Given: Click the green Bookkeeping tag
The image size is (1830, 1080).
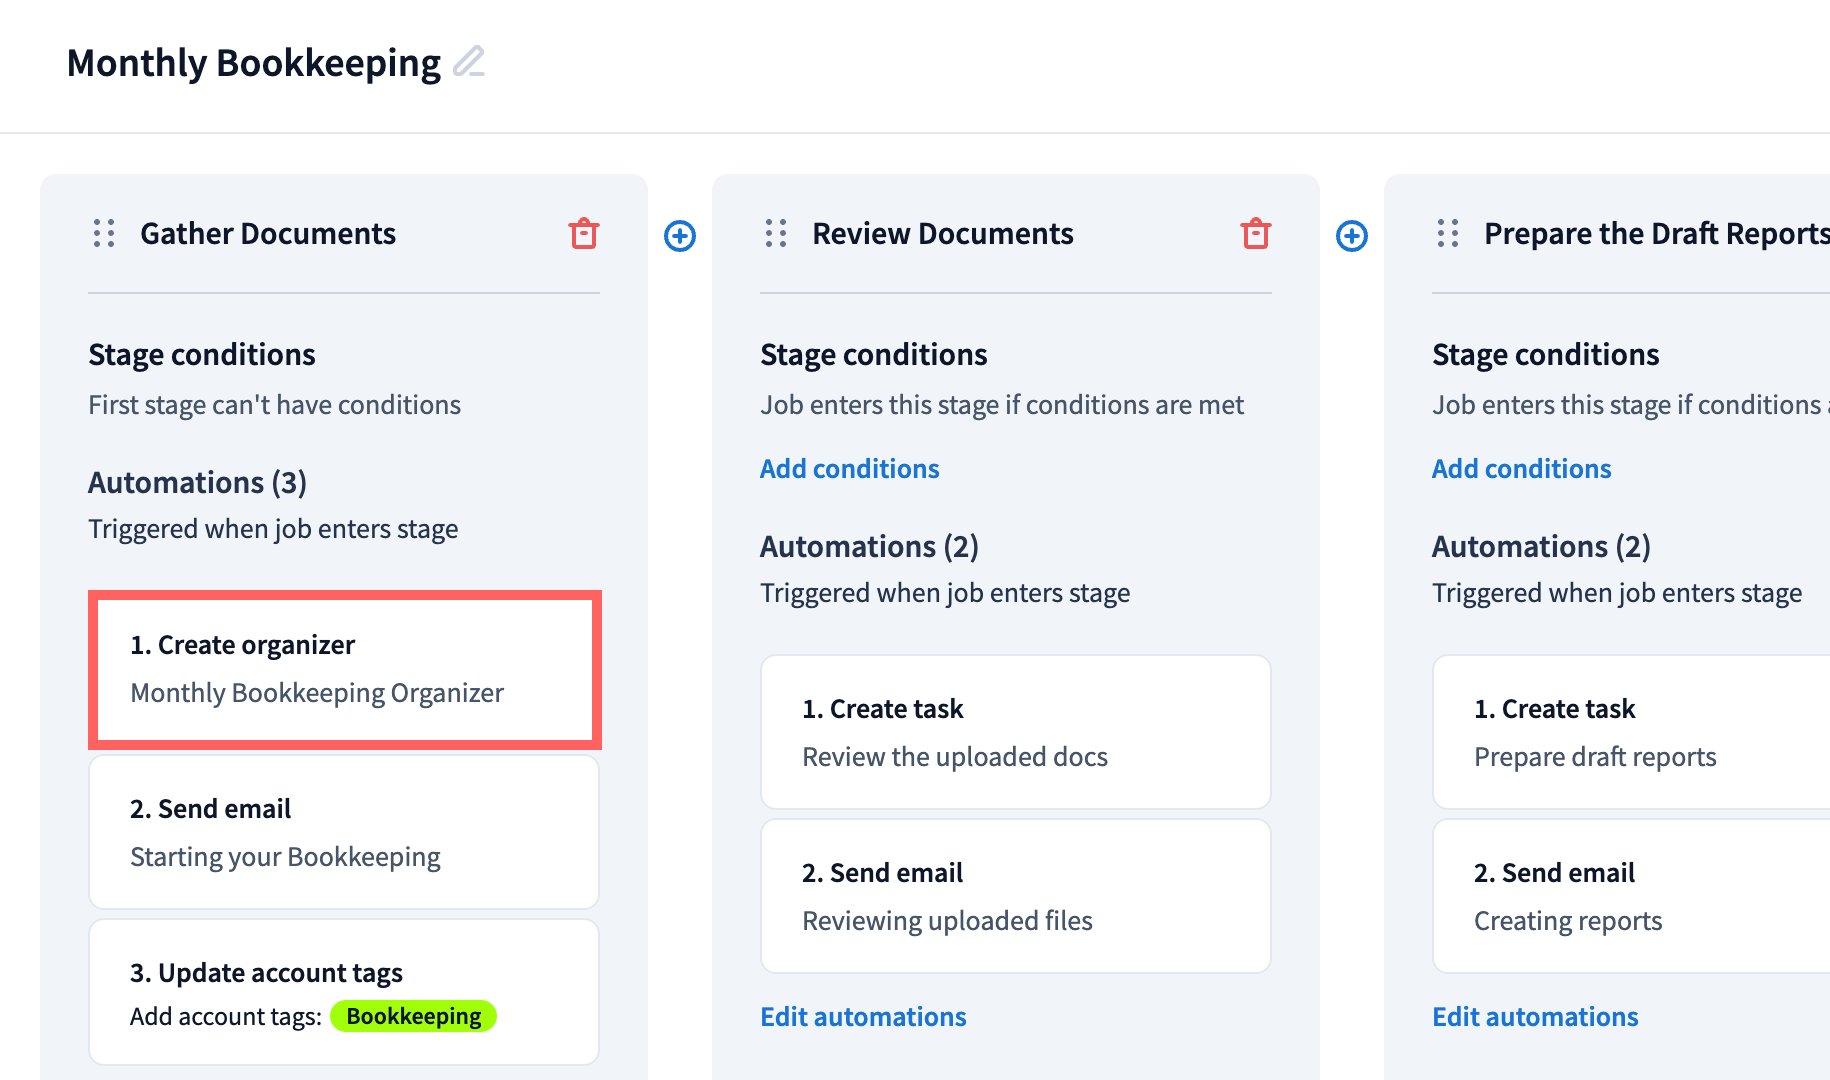Looking at the screenshot, I should click(413, 1016).
